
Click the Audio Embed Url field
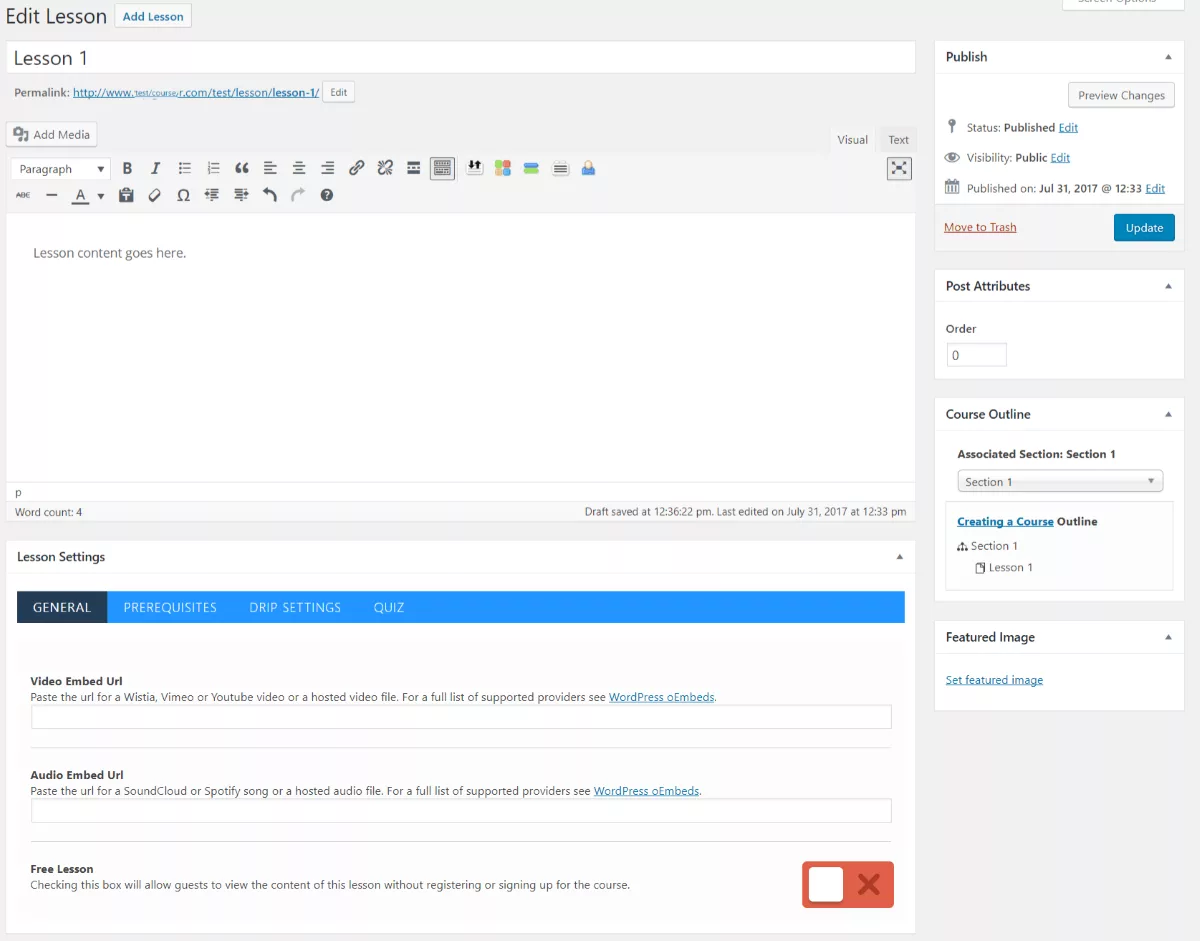click(461, 811)
